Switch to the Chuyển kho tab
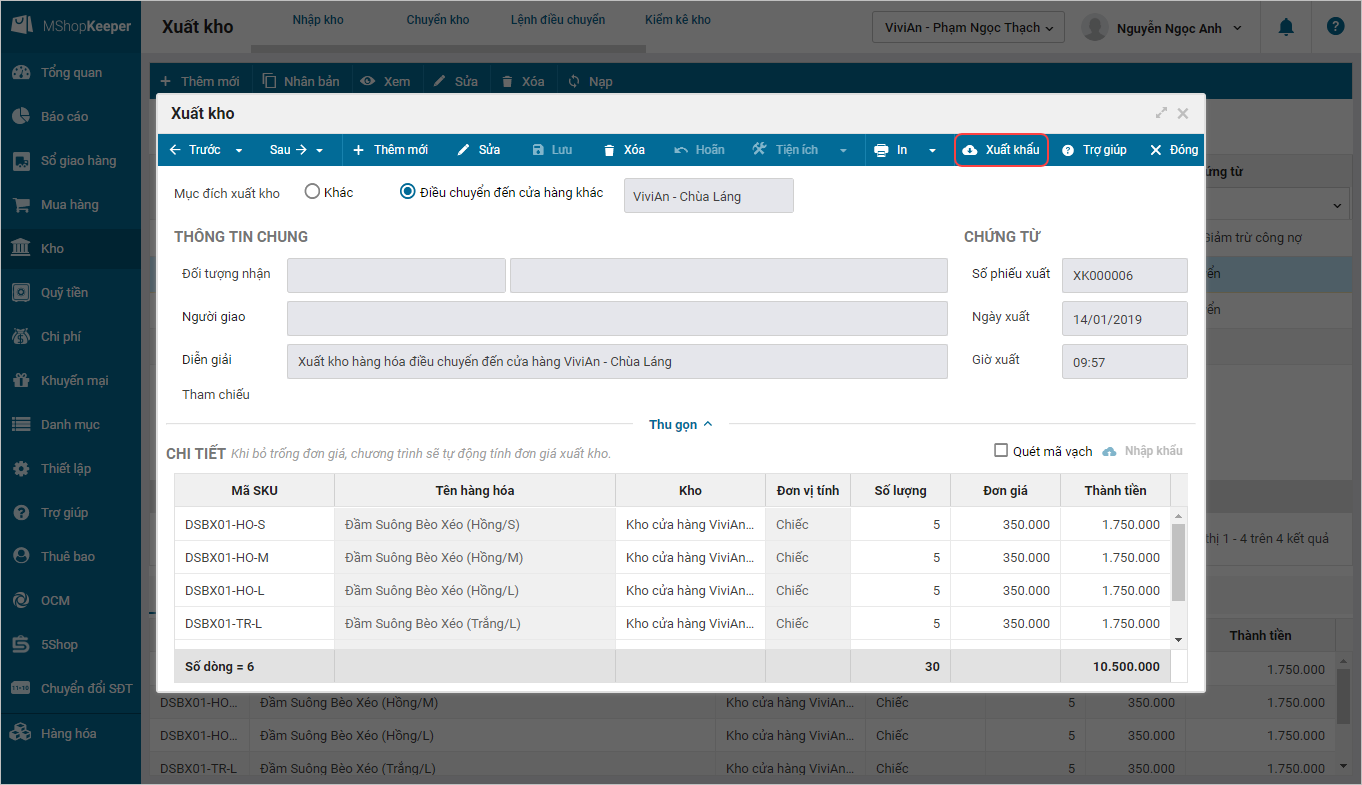The width and height of the screenshot is (1362, 785). pyautogui.click(x=438, y=20)
